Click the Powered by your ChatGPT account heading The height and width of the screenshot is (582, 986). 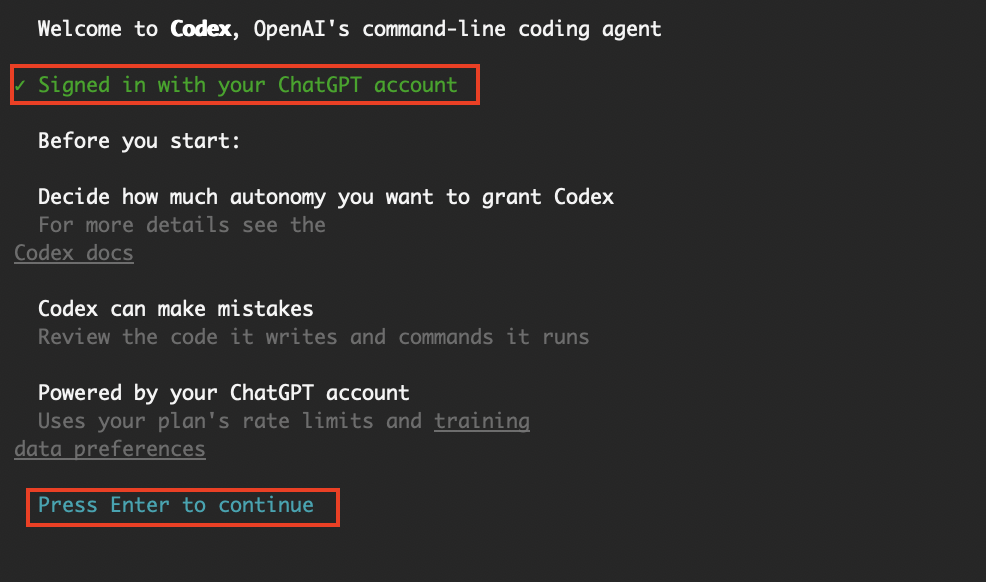click(223, 393)
